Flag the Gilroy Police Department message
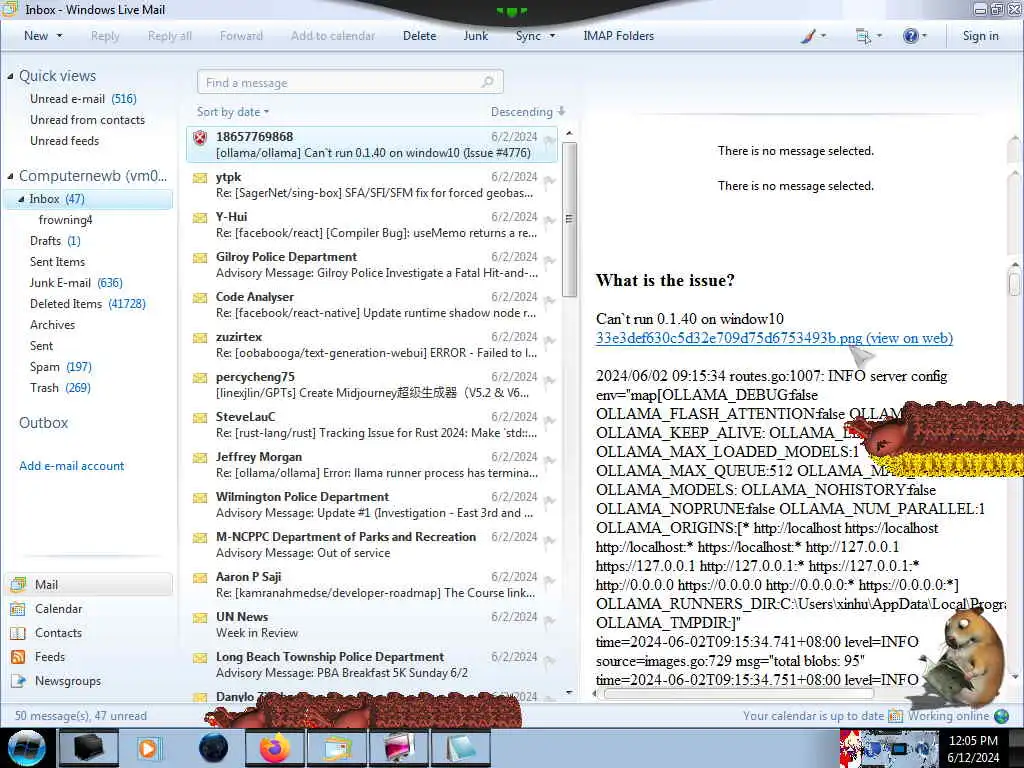1024x768 pixels. [x=549, y=261]
